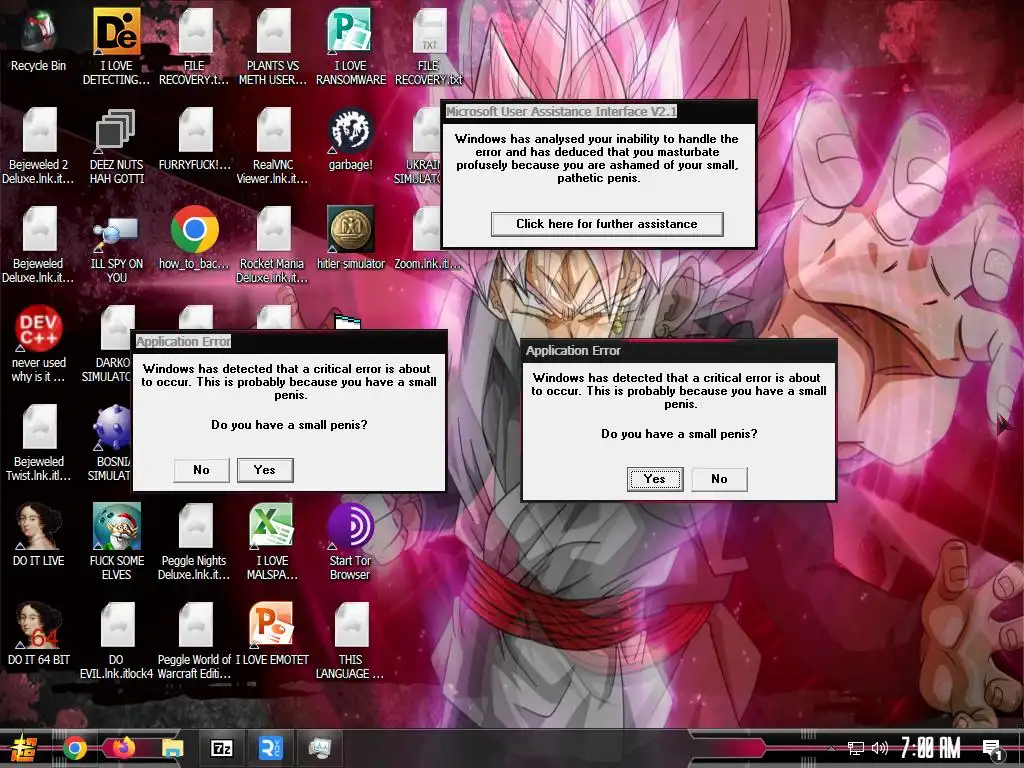Open the I LOVE EMOTET PowerPoint icon

(x=272, y=625)
